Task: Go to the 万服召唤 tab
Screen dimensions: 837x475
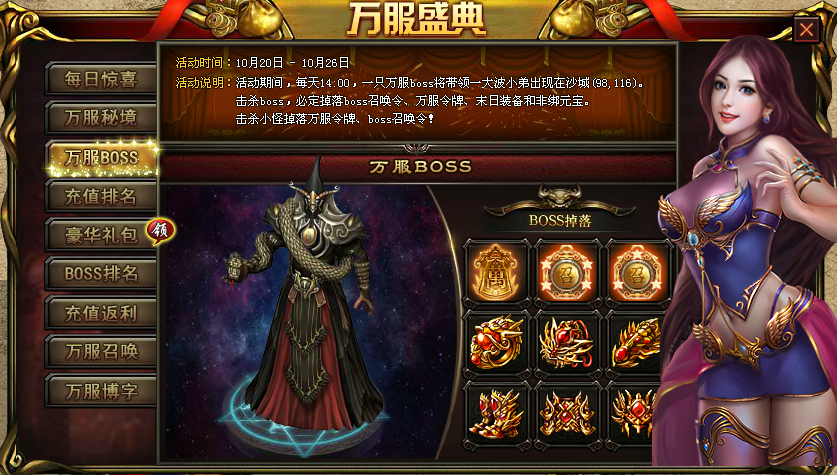Action: [x=101, y=352]
